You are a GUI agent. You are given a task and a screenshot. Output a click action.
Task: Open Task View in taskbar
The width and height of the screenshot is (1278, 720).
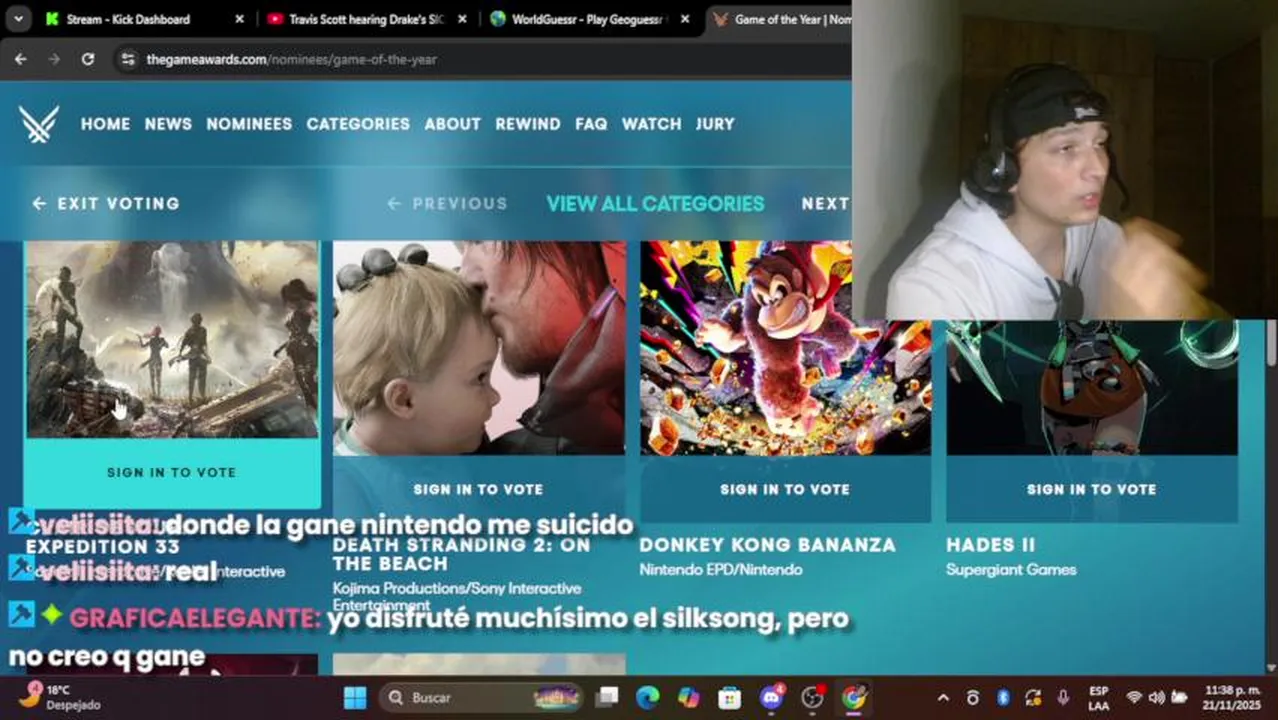[x=606, y=698]
